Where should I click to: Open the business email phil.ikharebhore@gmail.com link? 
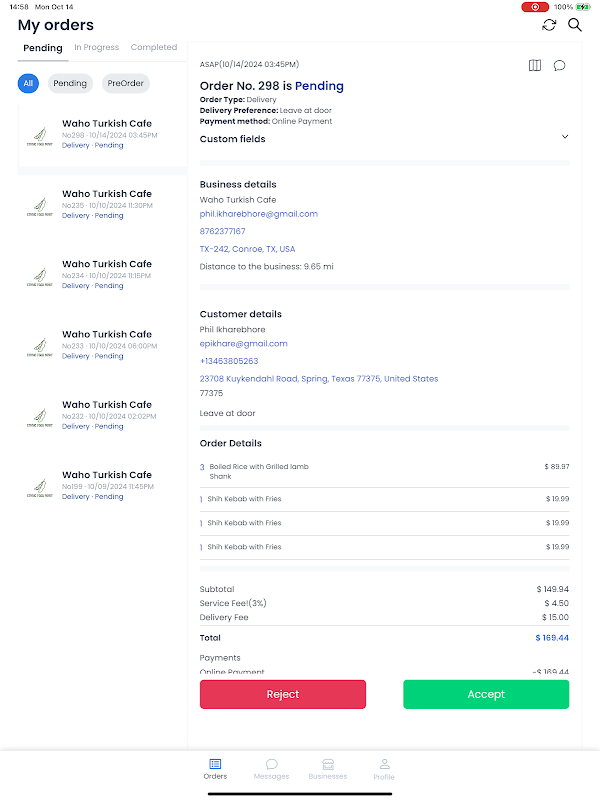259,214
